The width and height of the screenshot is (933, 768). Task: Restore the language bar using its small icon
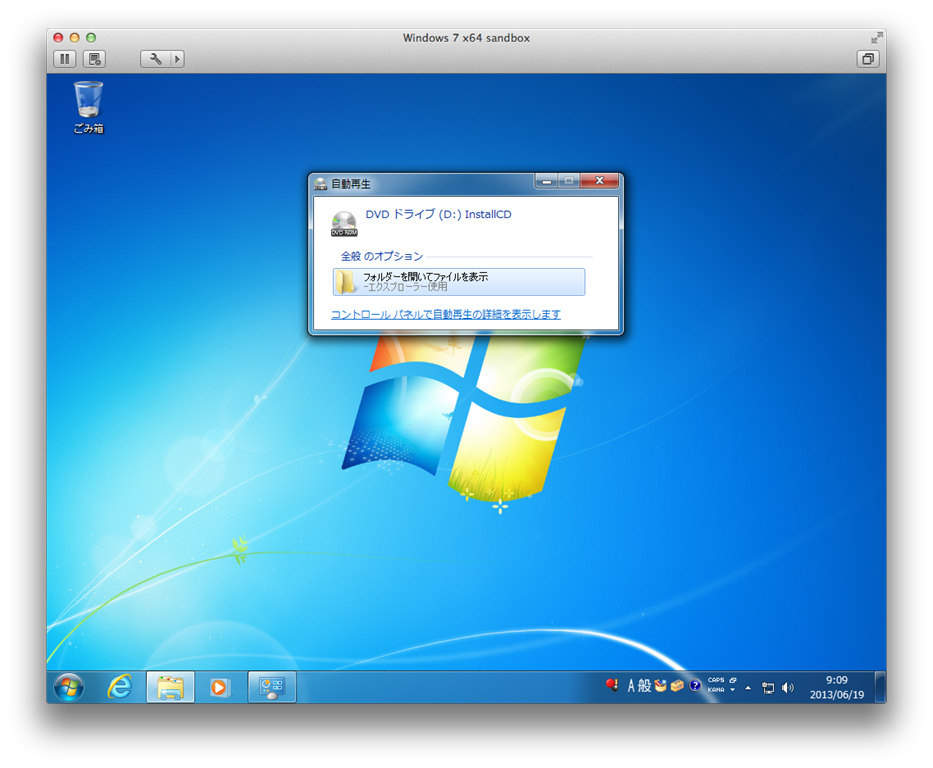[733, 680]
